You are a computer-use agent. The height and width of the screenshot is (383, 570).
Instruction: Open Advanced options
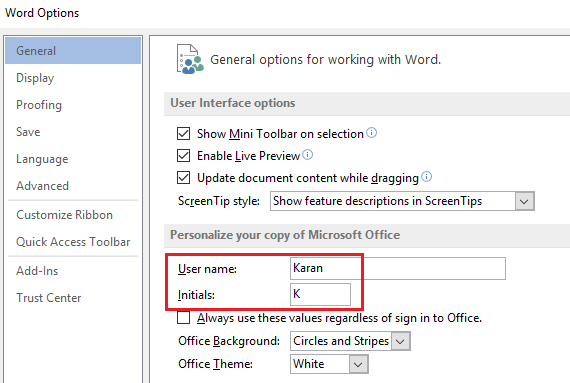pyautogui.click(x=43, y=186)
